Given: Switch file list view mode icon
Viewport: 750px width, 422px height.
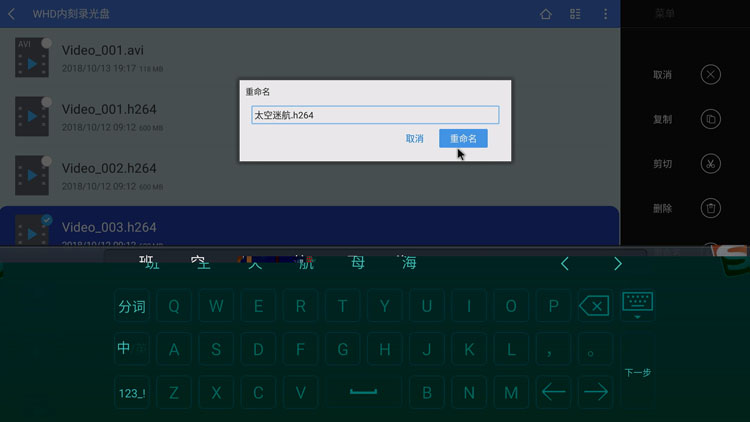Looking at the screenshot, I should tap(575, 14).
